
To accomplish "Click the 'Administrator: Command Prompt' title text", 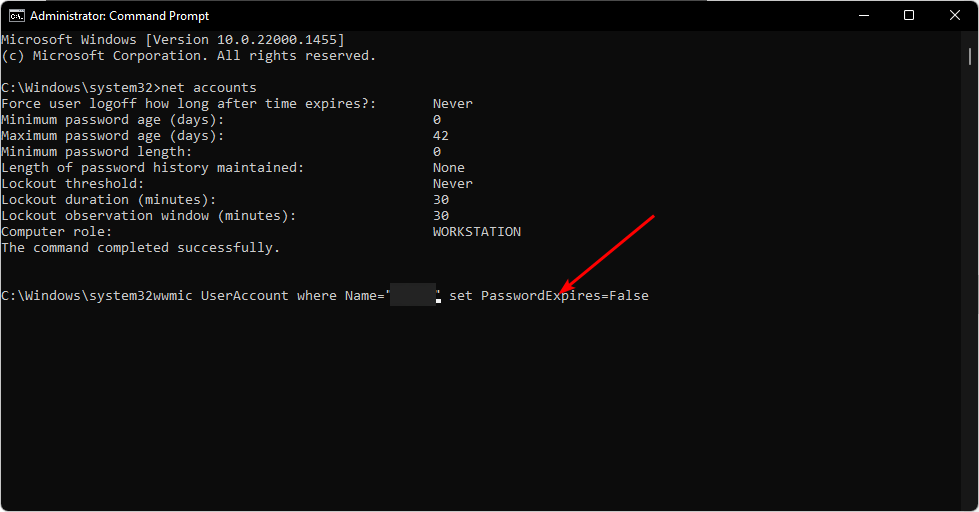I will click(x=120, y=16).
